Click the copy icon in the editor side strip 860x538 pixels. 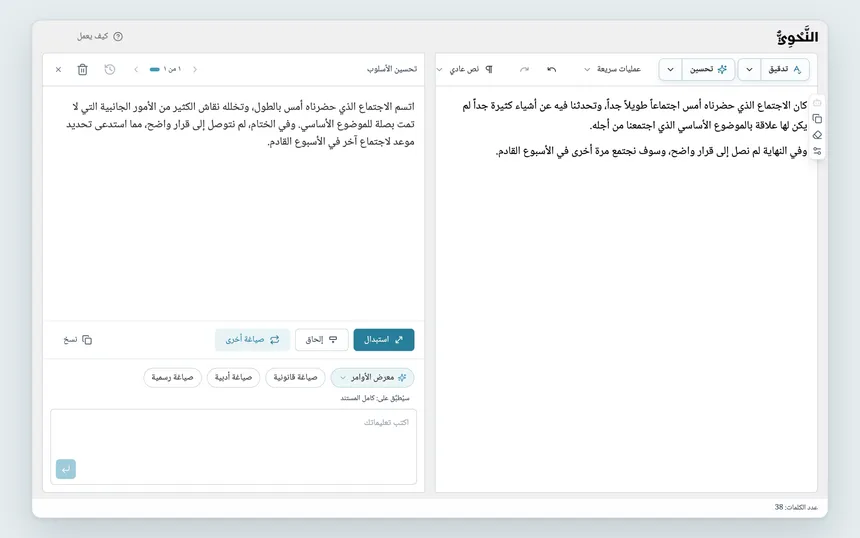(x=817, y=119)
